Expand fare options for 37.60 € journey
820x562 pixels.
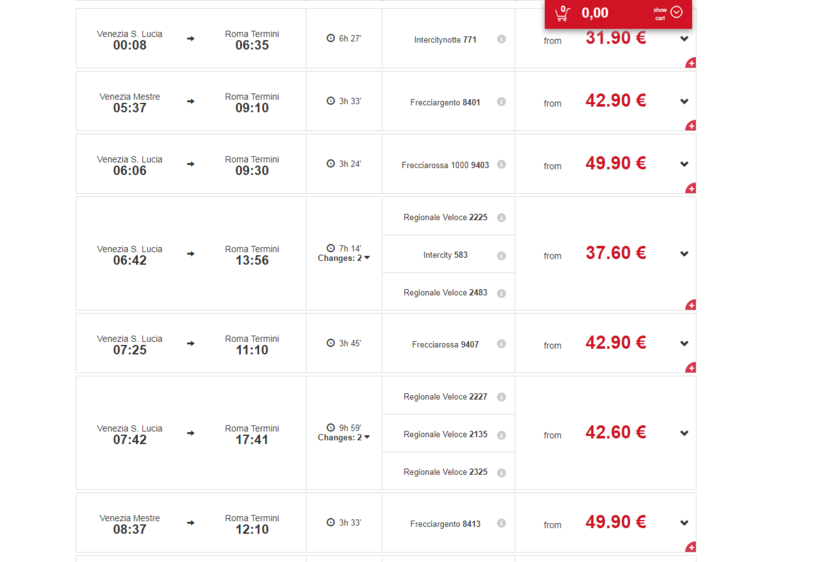pos(684,254)
